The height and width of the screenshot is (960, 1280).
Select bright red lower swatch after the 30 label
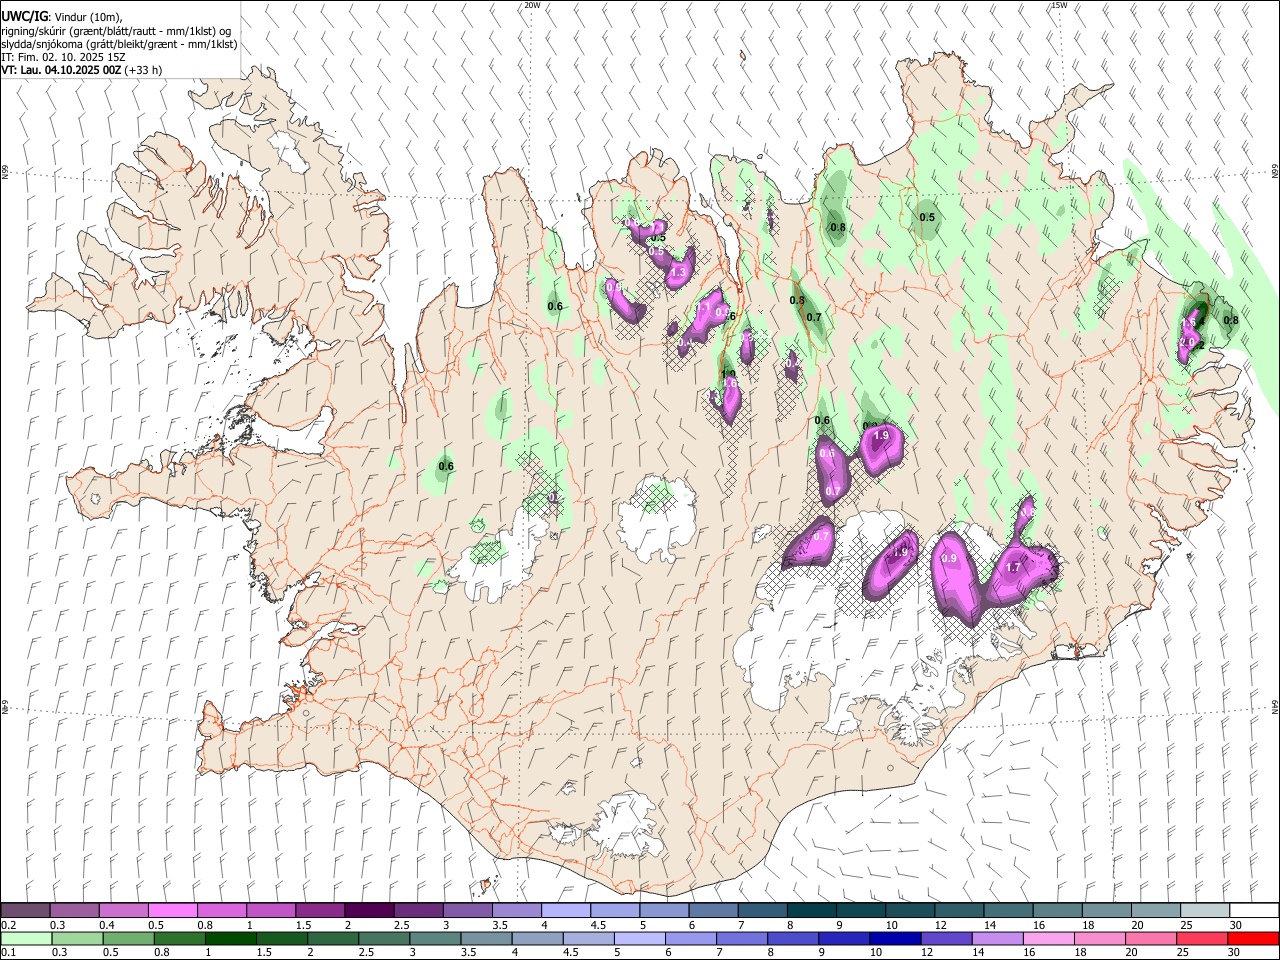pos(1253,938)
